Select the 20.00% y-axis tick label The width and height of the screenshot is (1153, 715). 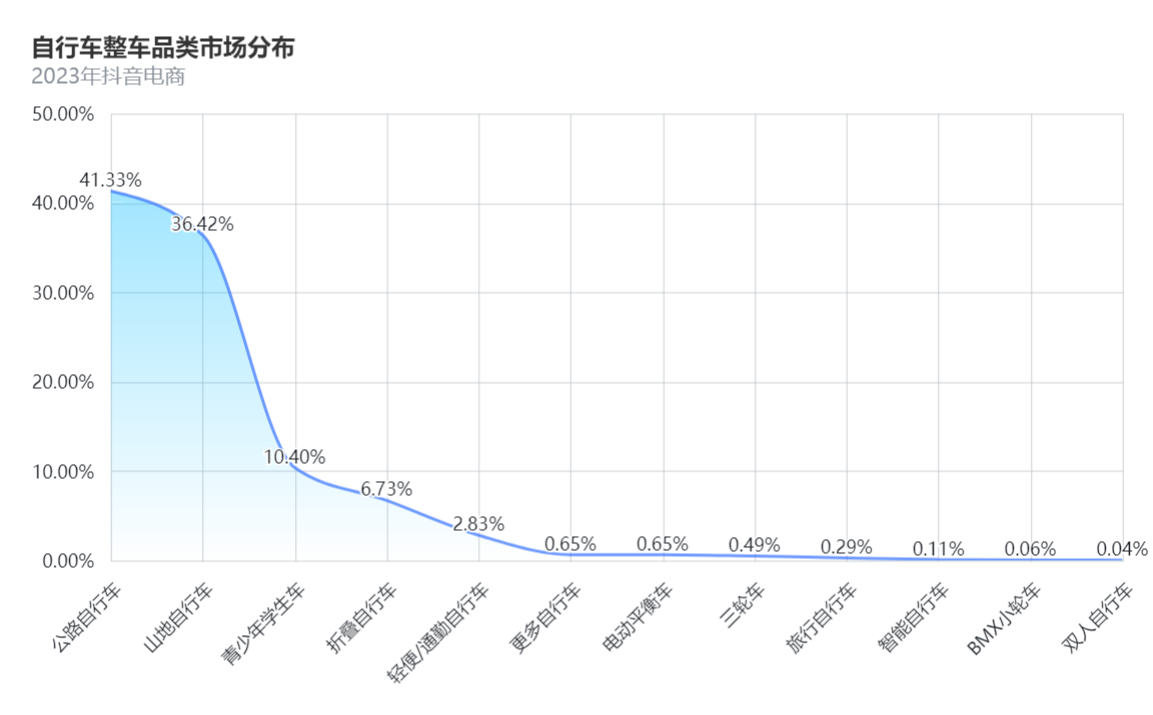pos(63,383)
